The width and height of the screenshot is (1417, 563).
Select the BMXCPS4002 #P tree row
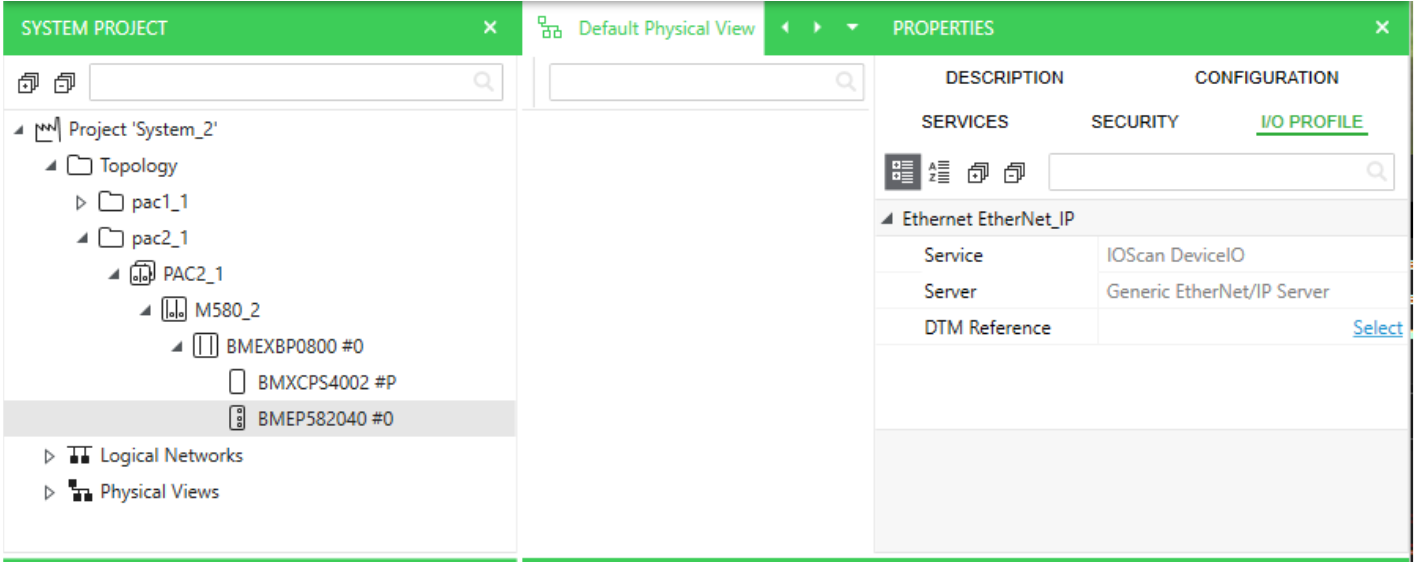[x=260, y=382]
